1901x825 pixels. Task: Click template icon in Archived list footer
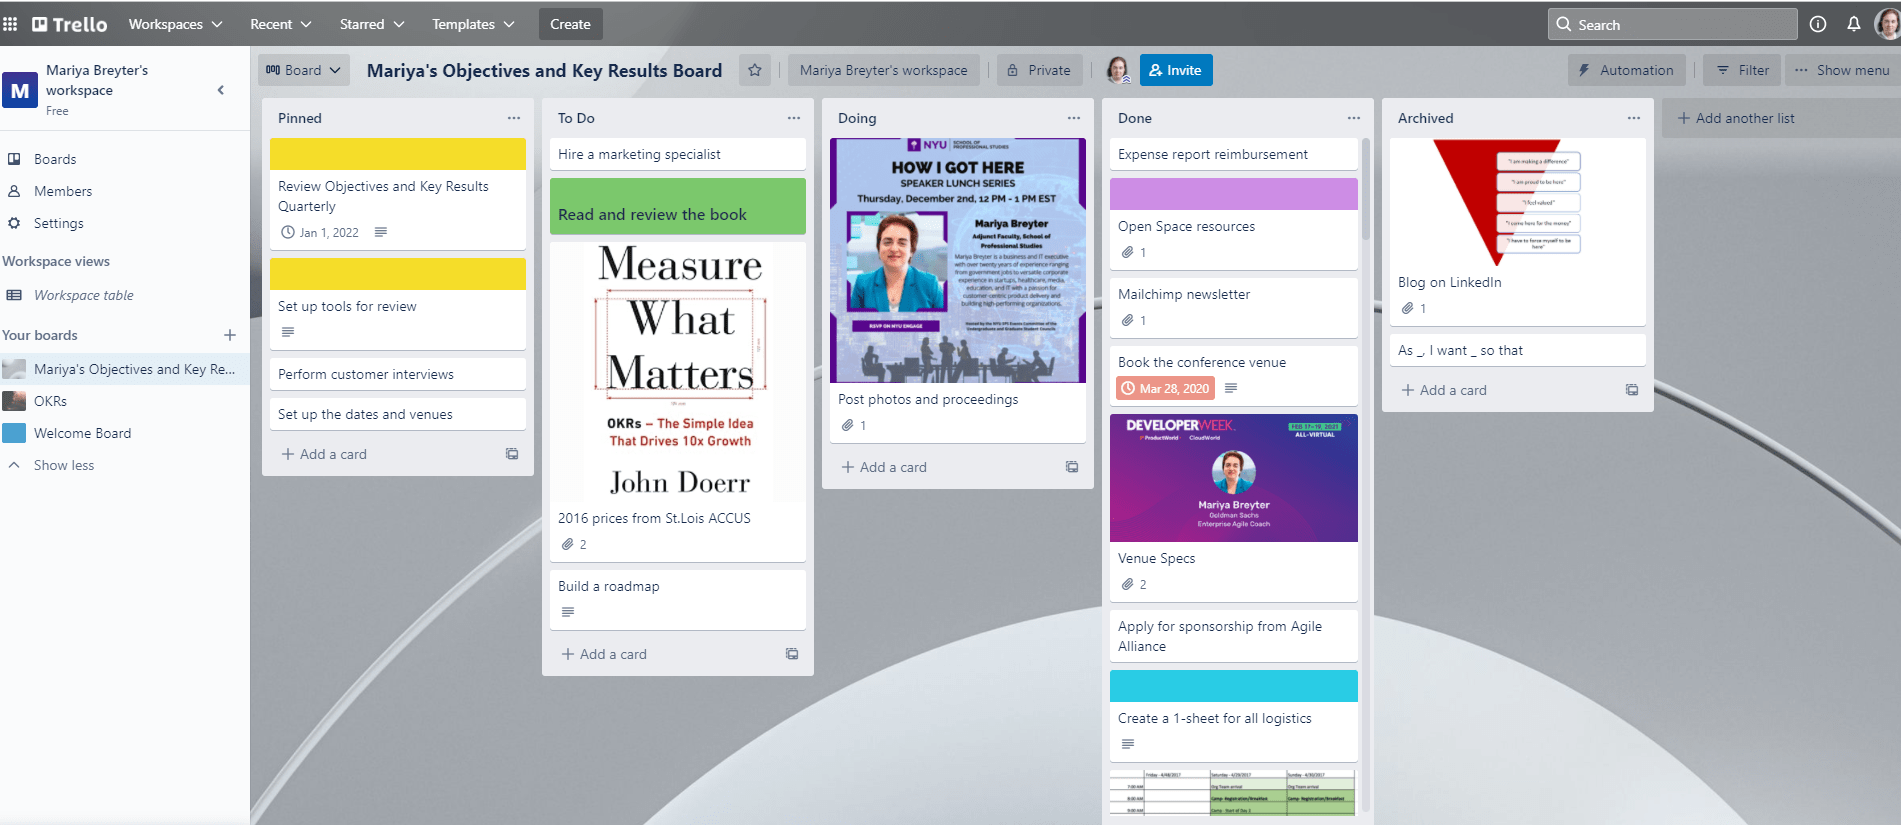(1632, 390)
